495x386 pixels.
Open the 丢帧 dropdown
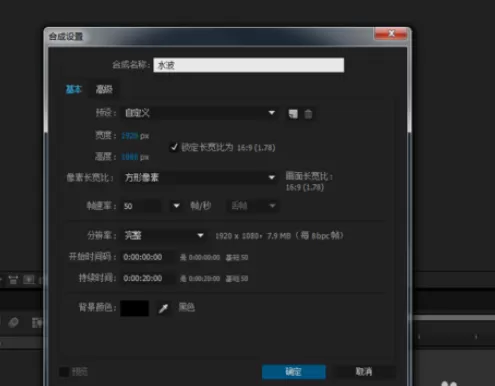[253, 206]
